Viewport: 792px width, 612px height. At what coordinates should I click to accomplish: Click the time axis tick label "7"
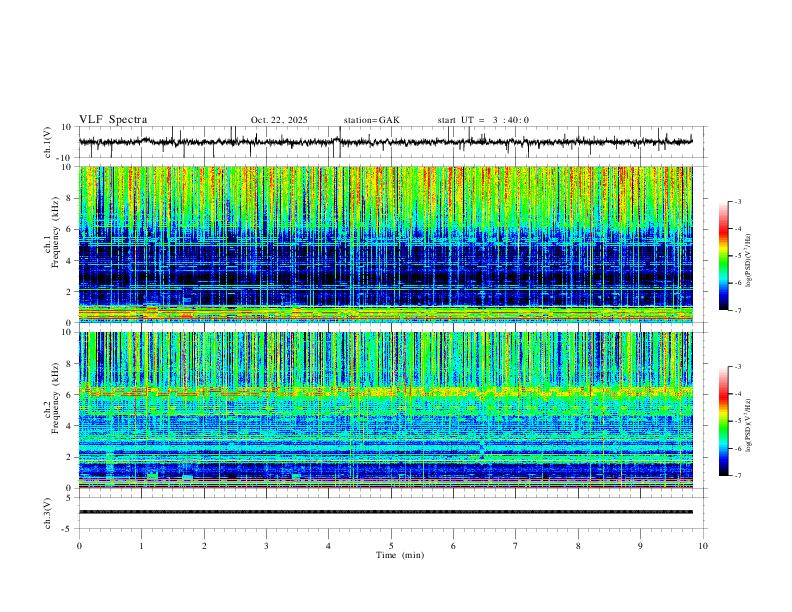pyautogui.click(x=516, y=546)
